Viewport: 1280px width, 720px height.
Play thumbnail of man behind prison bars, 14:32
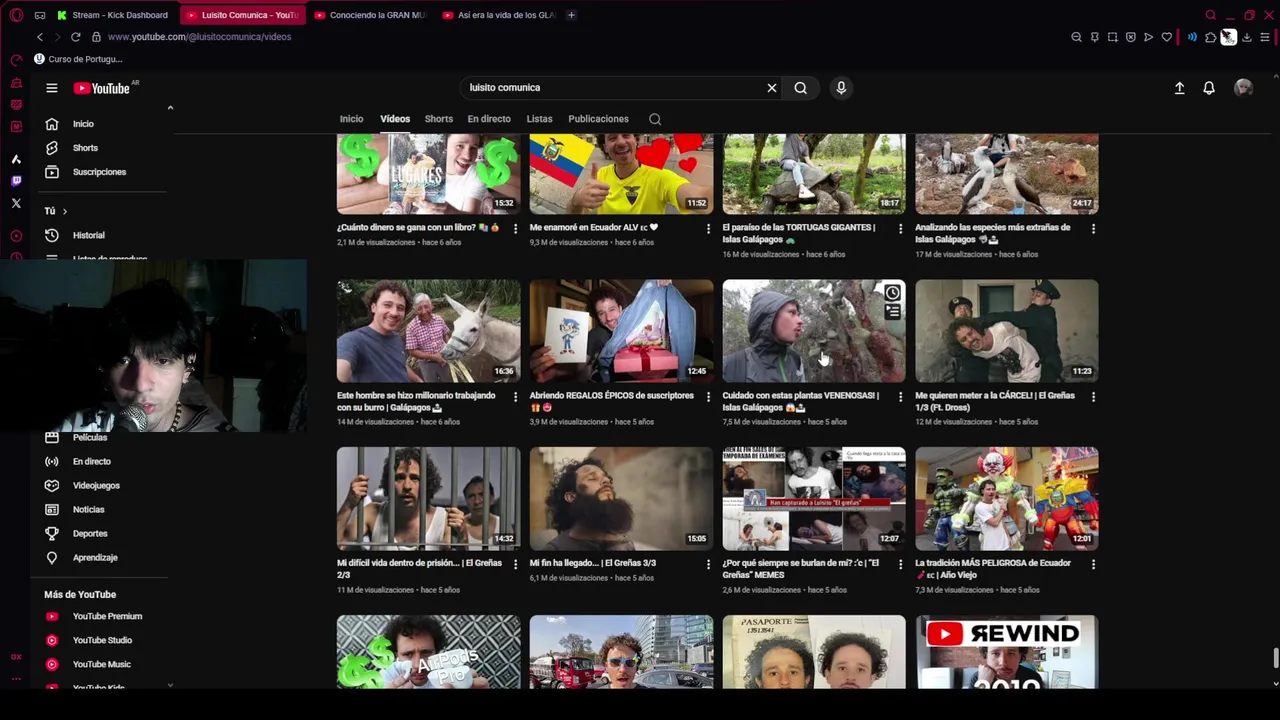click(428, 499)
